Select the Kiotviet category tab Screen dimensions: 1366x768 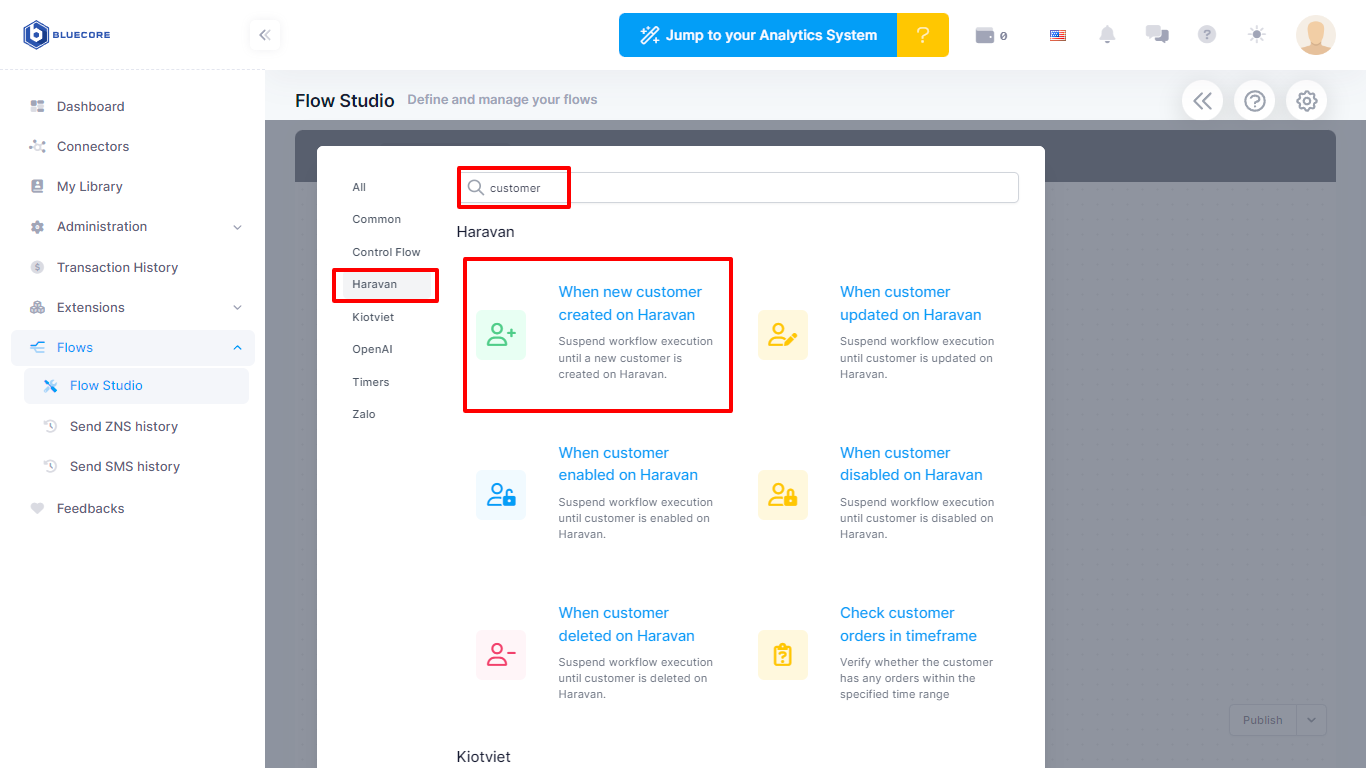coord(373,317)
